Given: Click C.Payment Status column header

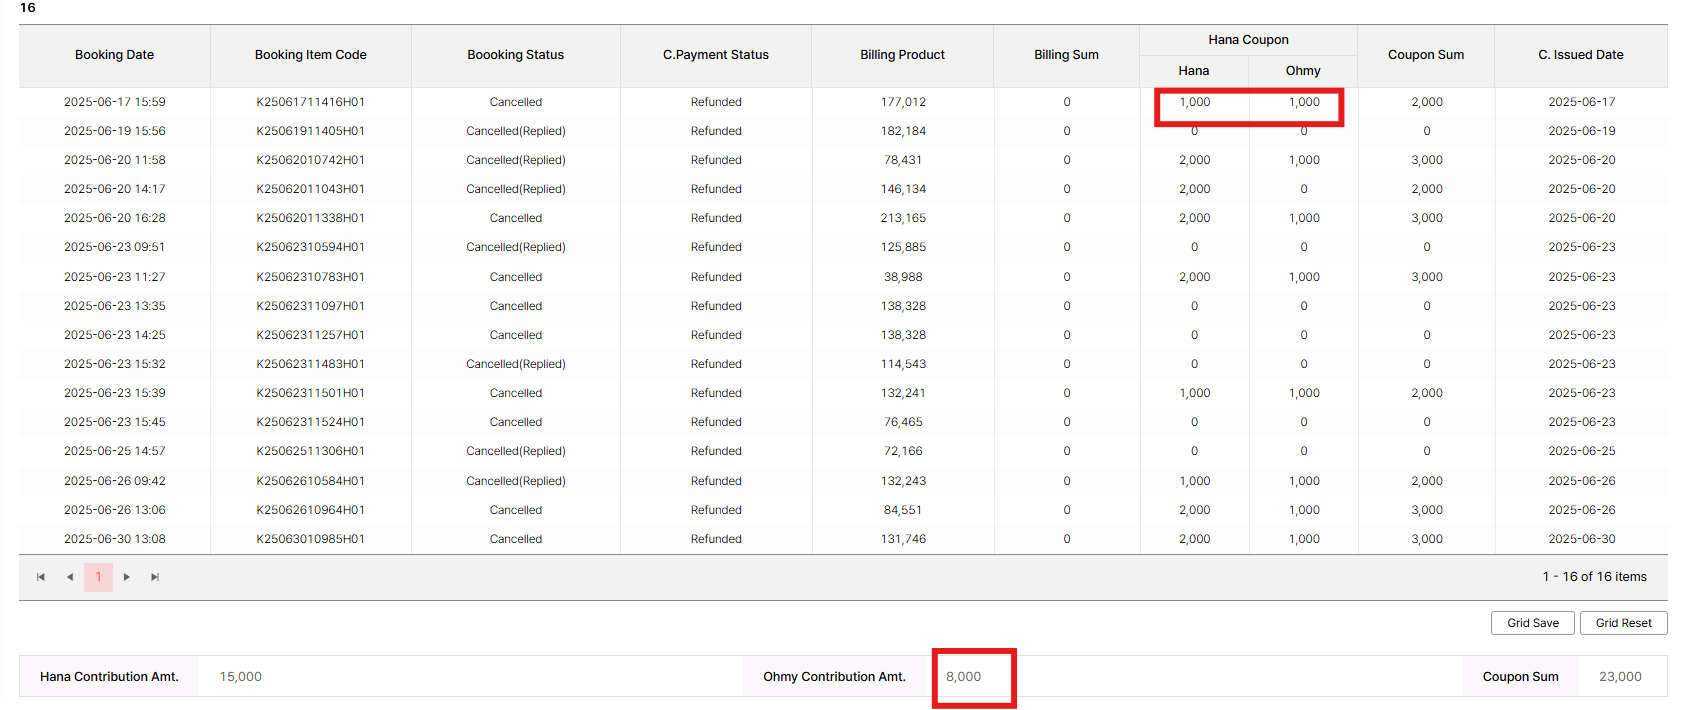Looking at the screenshot, I should point(715,55).
